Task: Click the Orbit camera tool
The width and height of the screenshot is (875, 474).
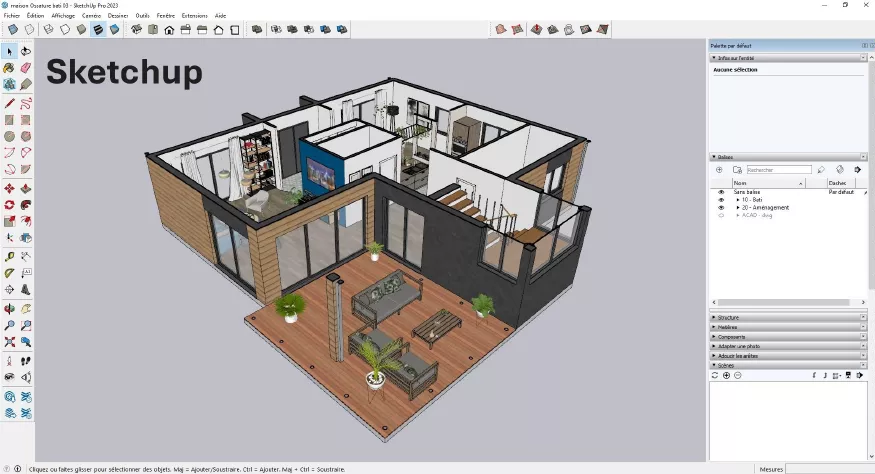Action: (9, 307)
